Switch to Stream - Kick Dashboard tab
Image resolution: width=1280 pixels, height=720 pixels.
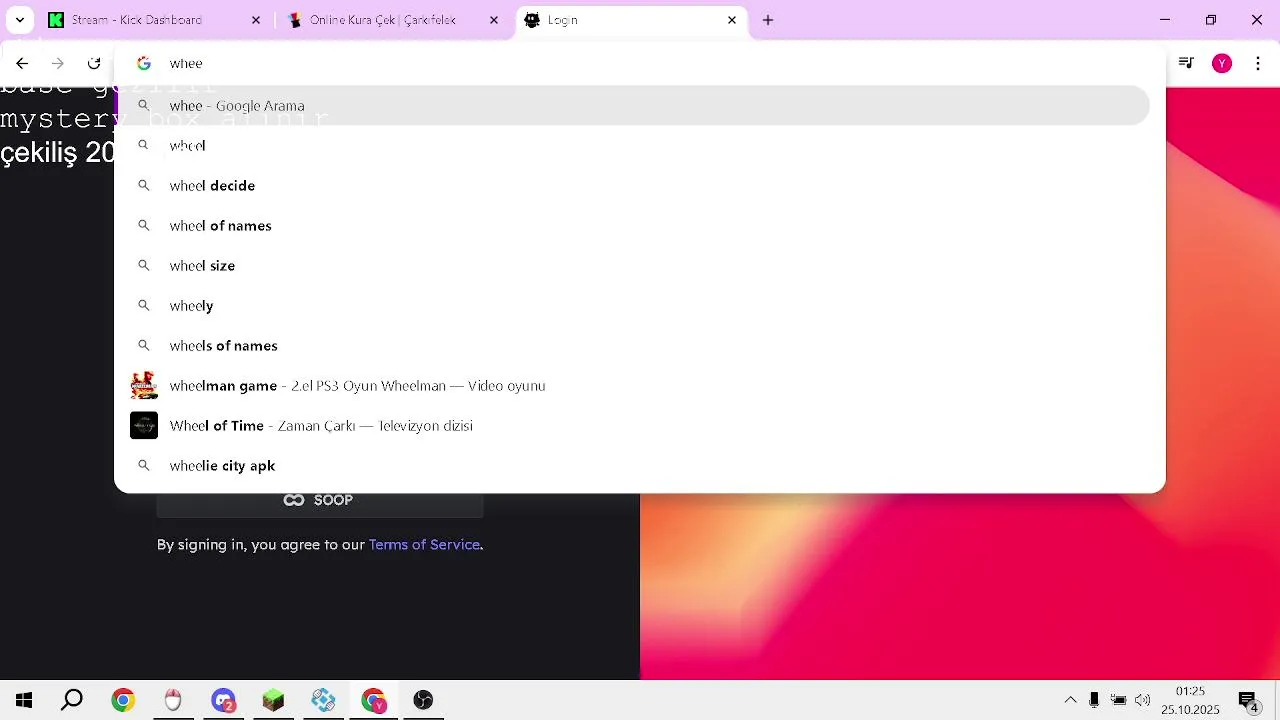point(155,20)
